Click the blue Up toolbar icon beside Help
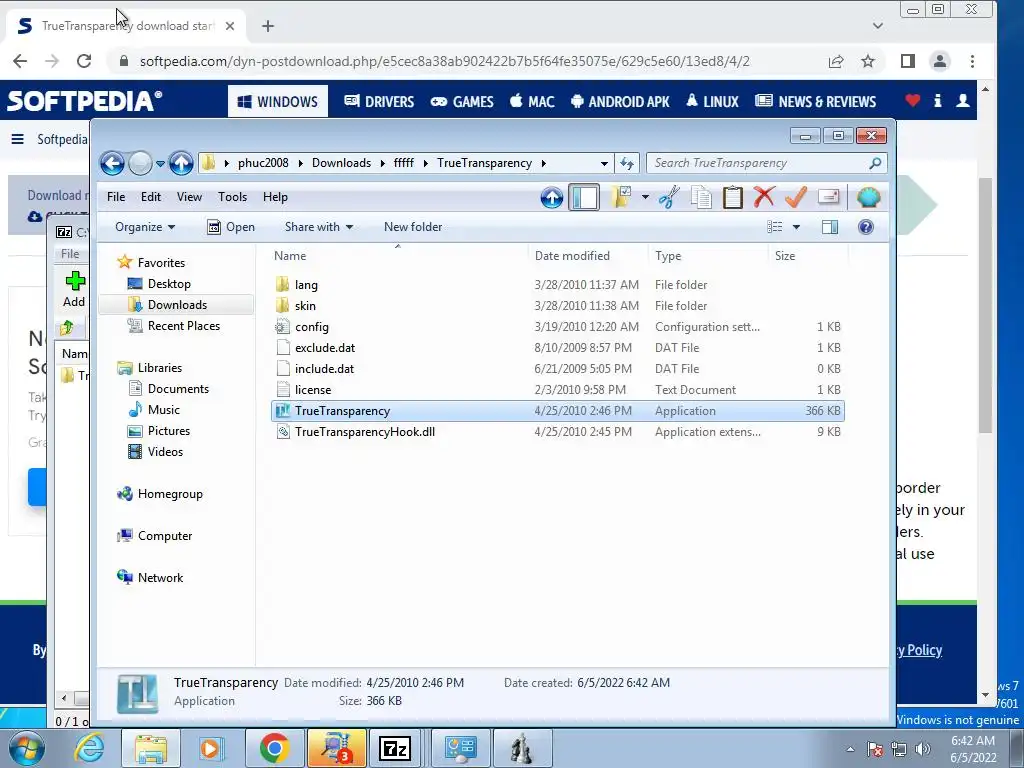 552,197
